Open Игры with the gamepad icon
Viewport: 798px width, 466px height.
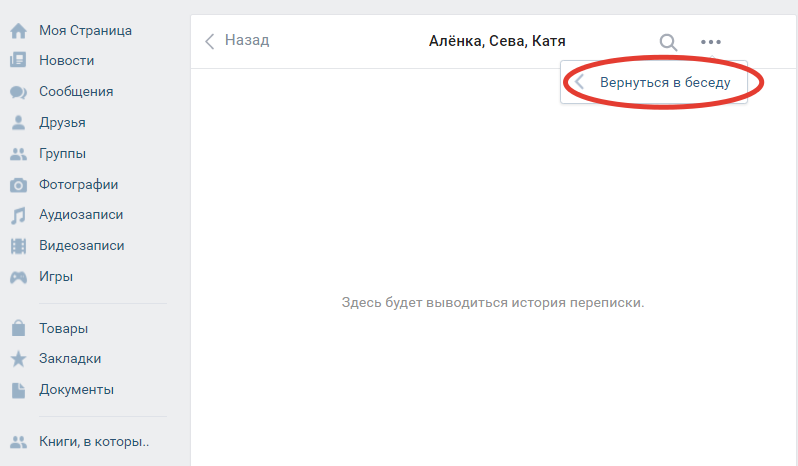point(18,277)
